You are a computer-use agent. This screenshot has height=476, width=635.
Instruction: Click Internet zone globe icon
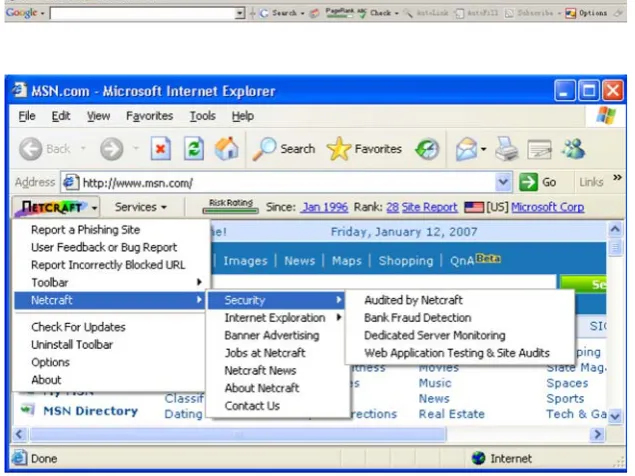tap(478, 458)
